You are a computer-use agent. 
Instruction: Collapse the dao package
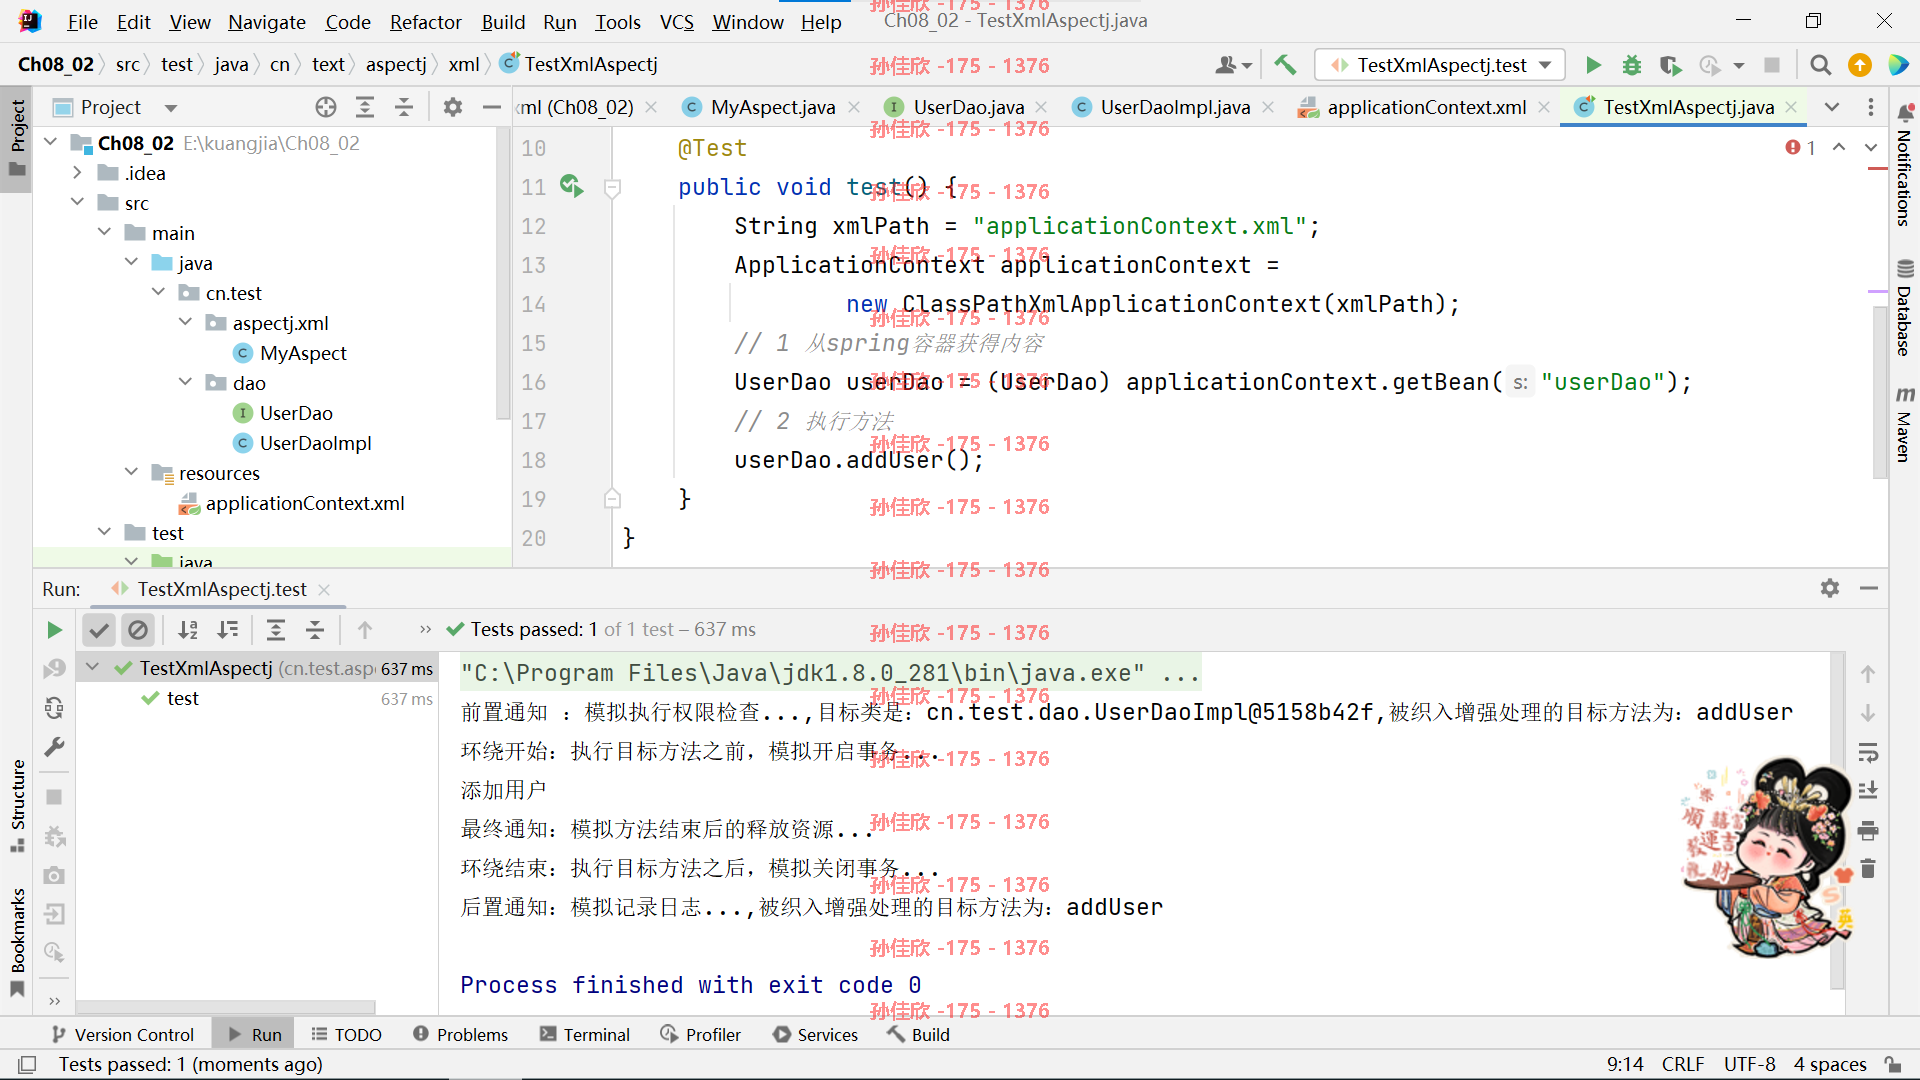pos(185,383)
